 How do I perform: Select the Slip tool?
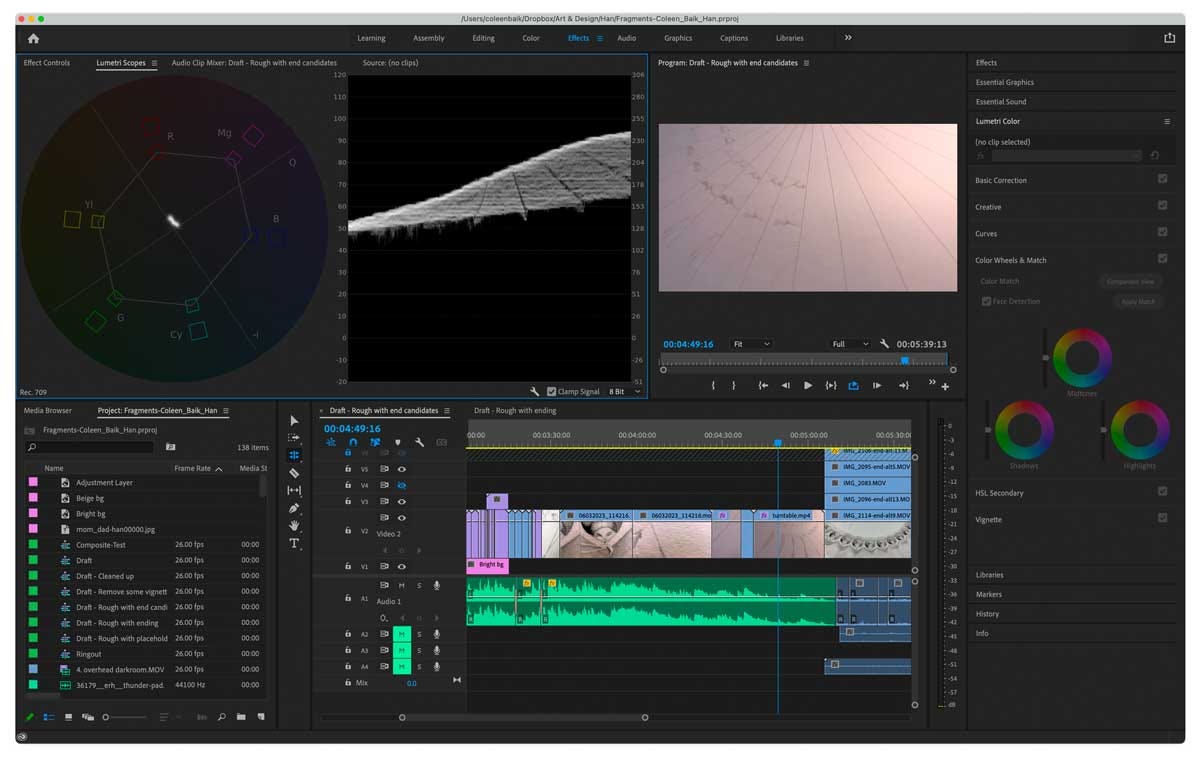pyautogui.click(x=294, y=491)
